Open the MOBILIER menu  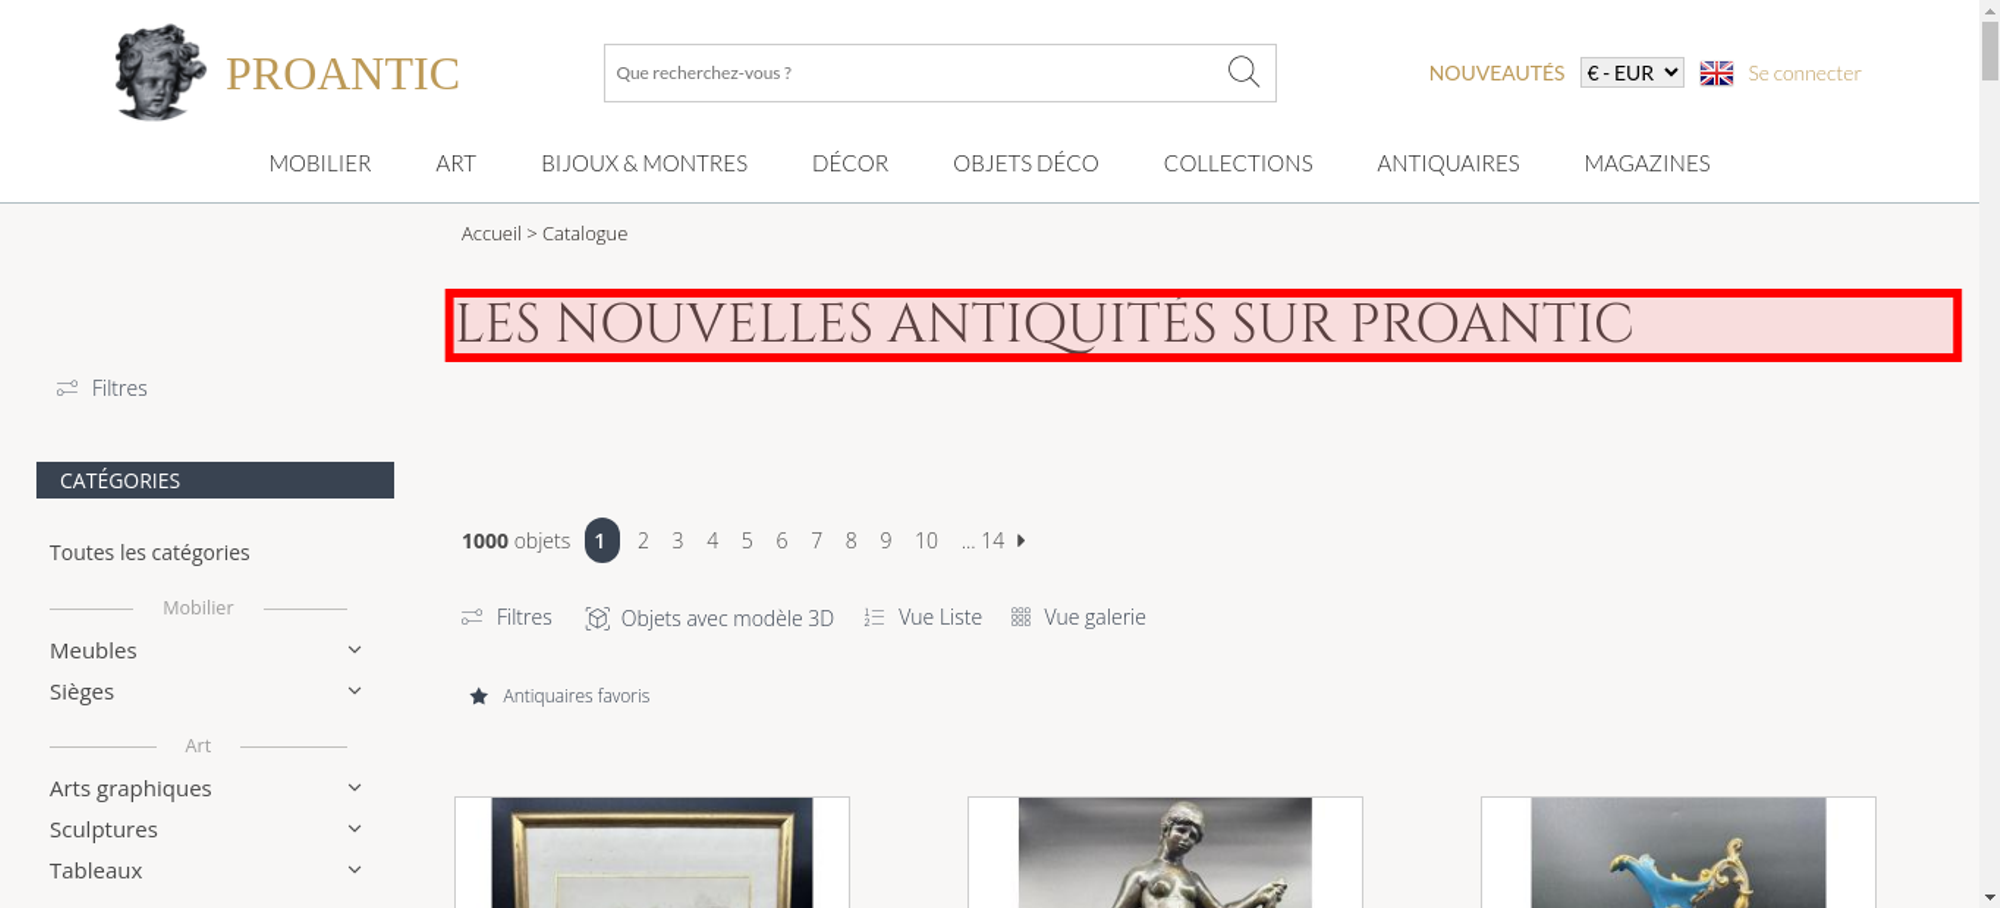(320, 163)
